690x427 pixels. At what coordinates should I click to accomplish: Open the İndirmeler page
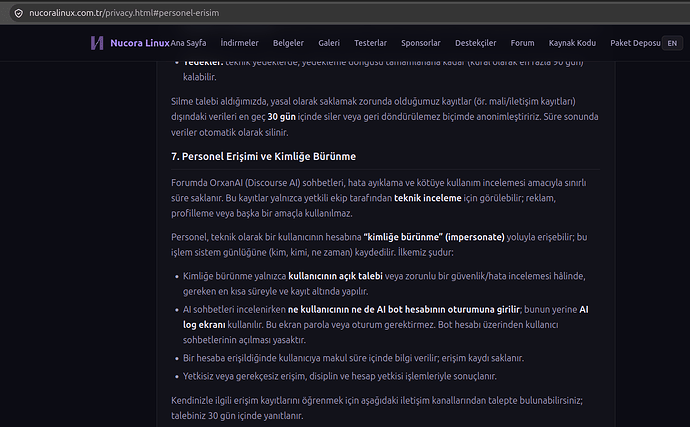[239, 43]
